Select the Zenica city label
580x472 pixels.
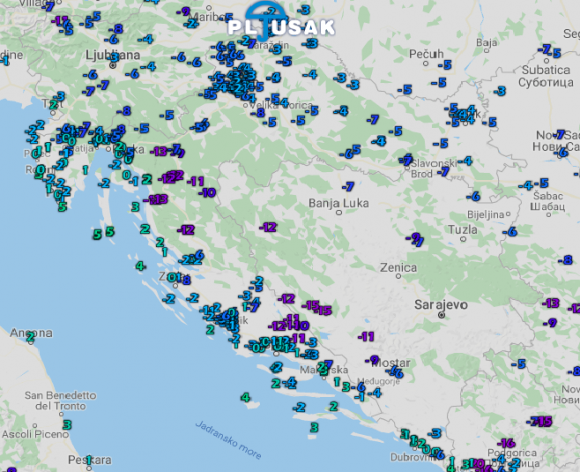click(x=398, y=267)
